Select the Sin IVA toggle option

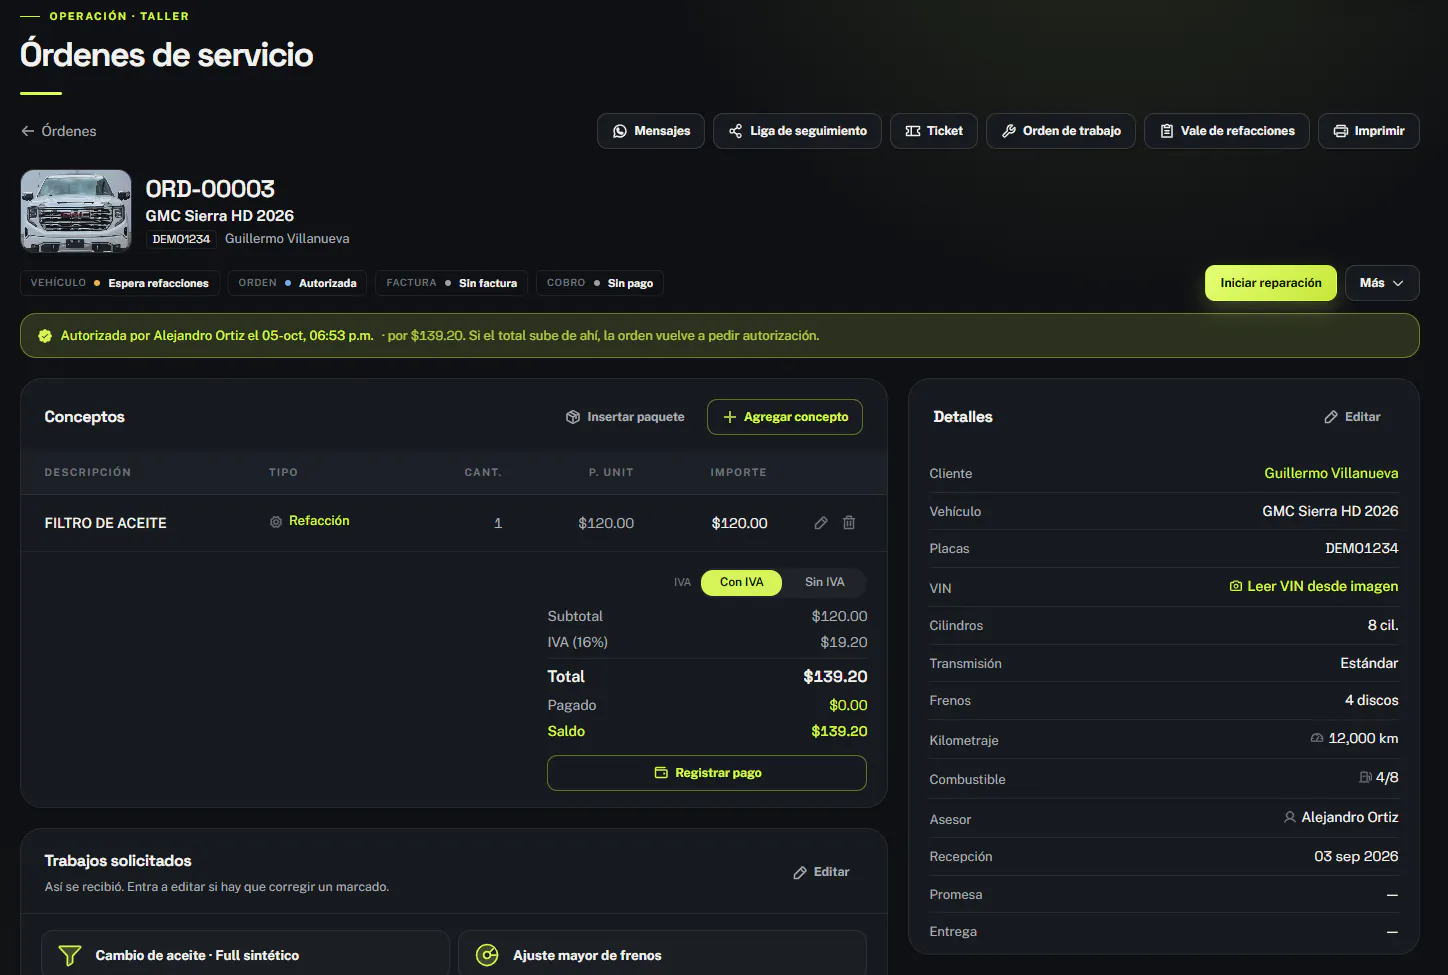coord(825,582)
